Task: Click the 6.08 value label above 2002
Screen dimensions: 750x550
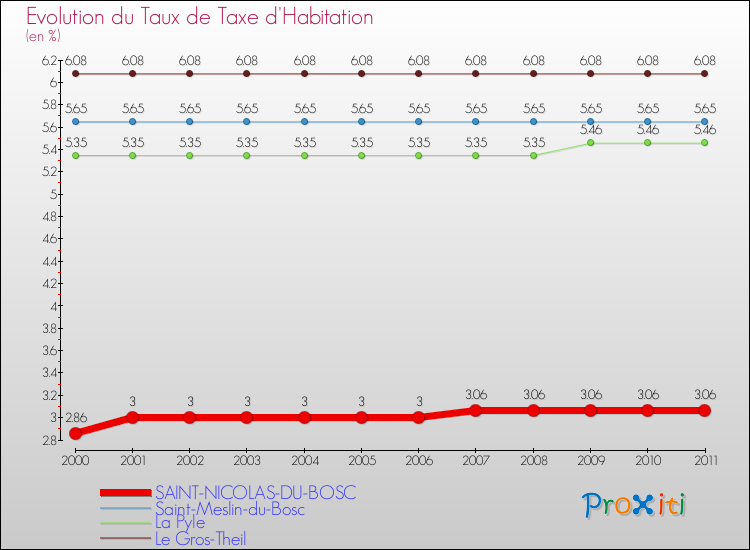Action: tap(190, 61)
